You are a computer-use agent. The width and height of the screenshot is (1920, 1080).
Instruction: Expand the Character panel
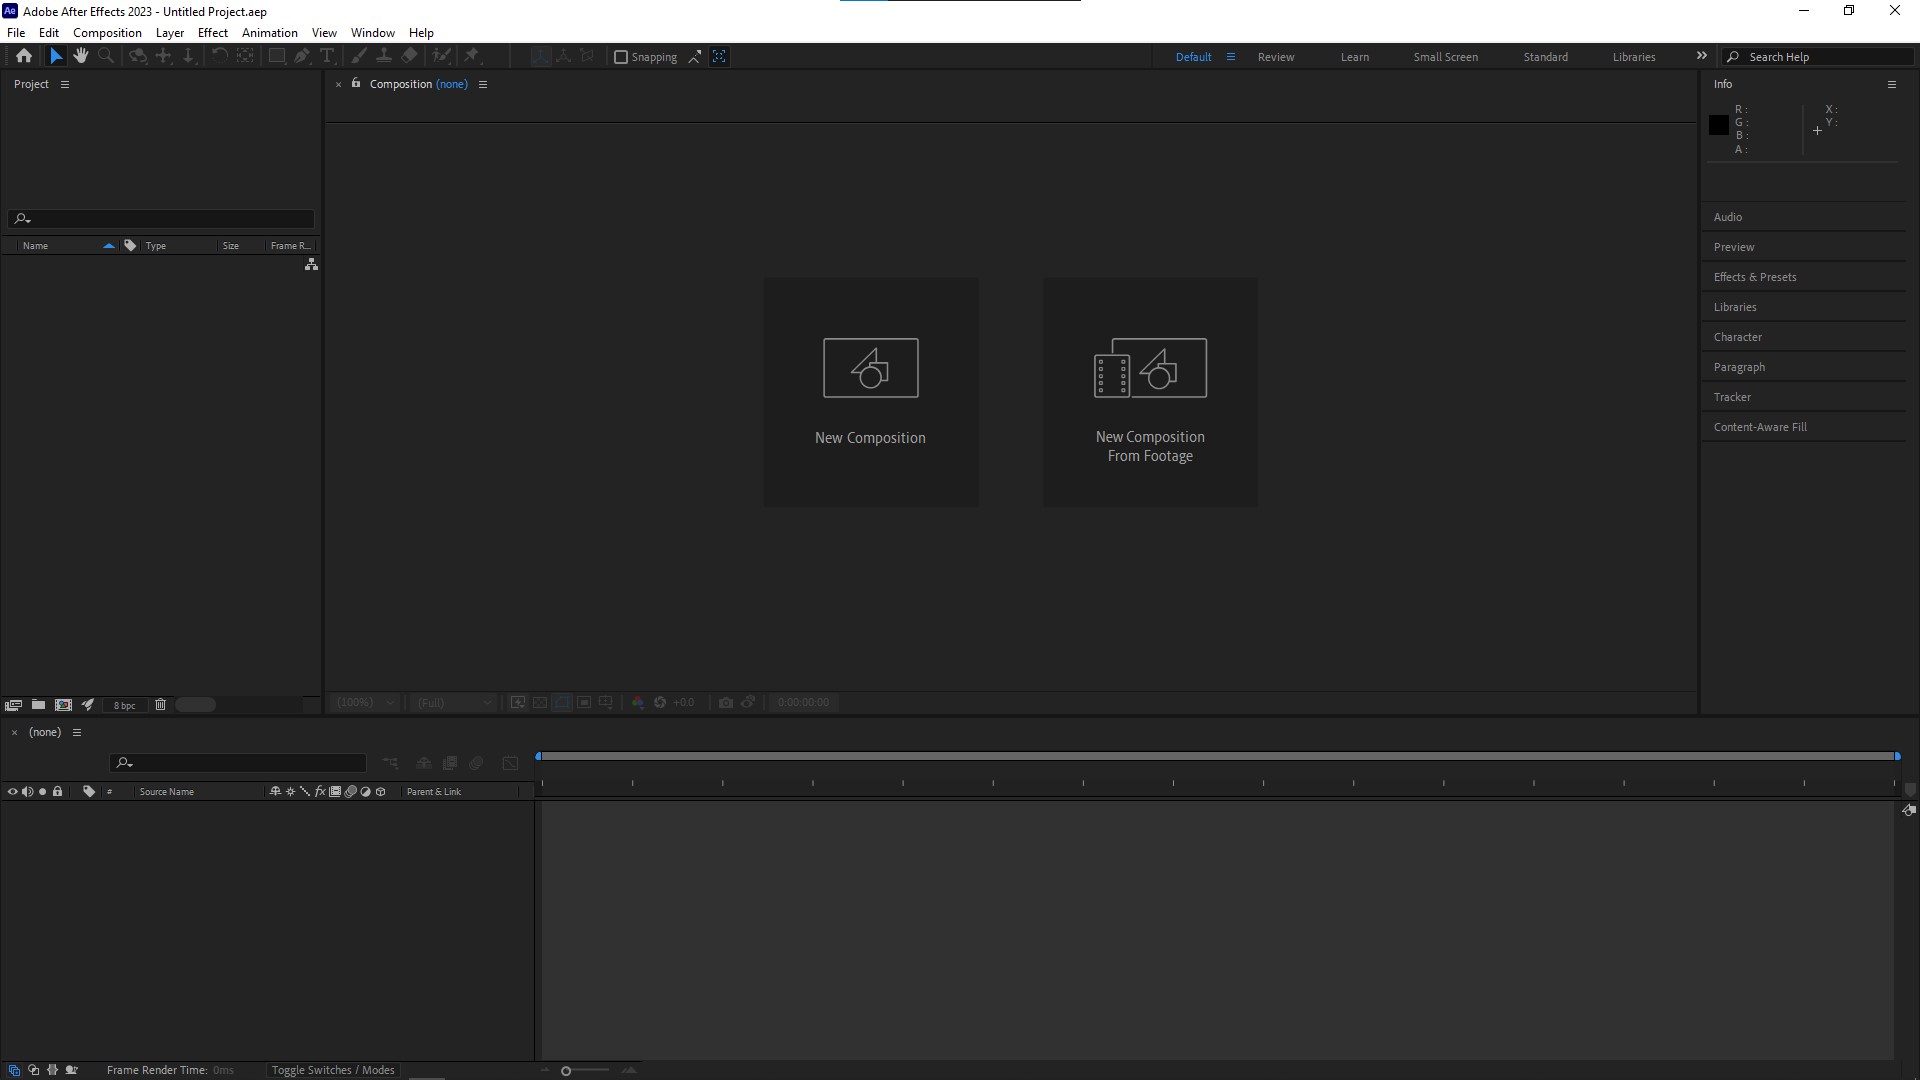point(1737,337)
